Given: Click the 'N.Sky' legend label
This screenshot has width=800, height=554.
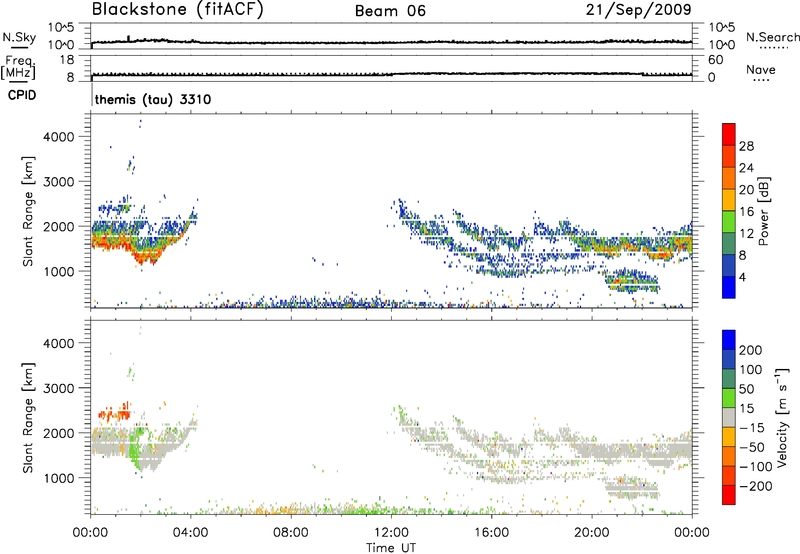Looking at the screenshot, I should [x=19, y=37].
